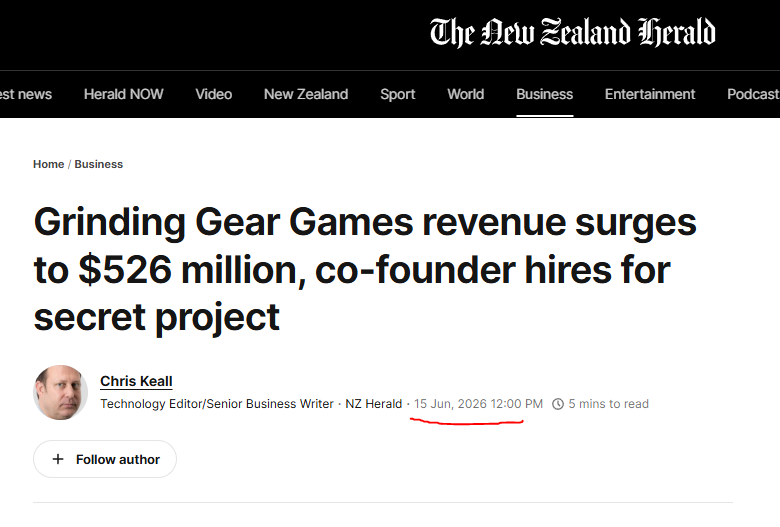The height and width of the screenshot is (527, 780).
Task: Click the plus icon in Follow author
Action: [x=58, y=459]
